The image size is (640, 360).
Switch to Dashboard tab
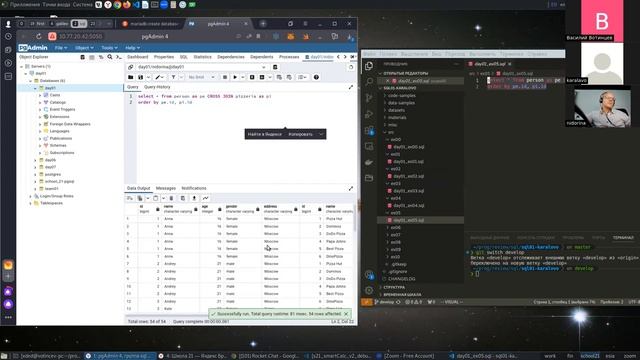138,57
